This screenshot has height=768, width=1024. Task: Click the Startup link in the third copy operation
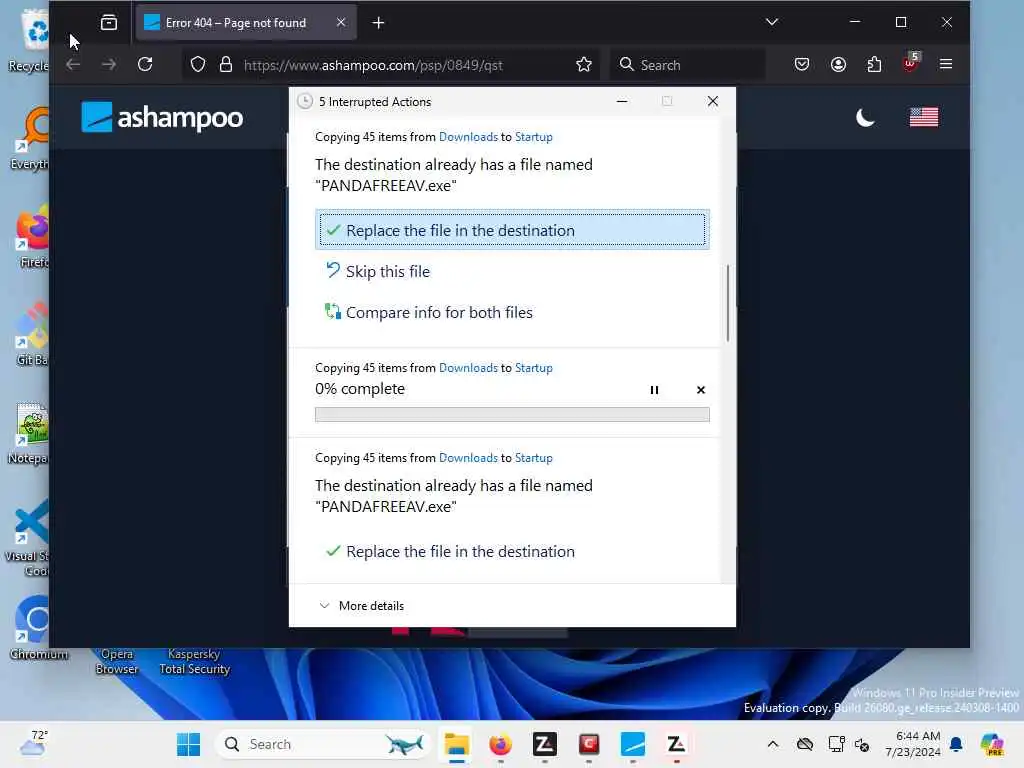534,458
